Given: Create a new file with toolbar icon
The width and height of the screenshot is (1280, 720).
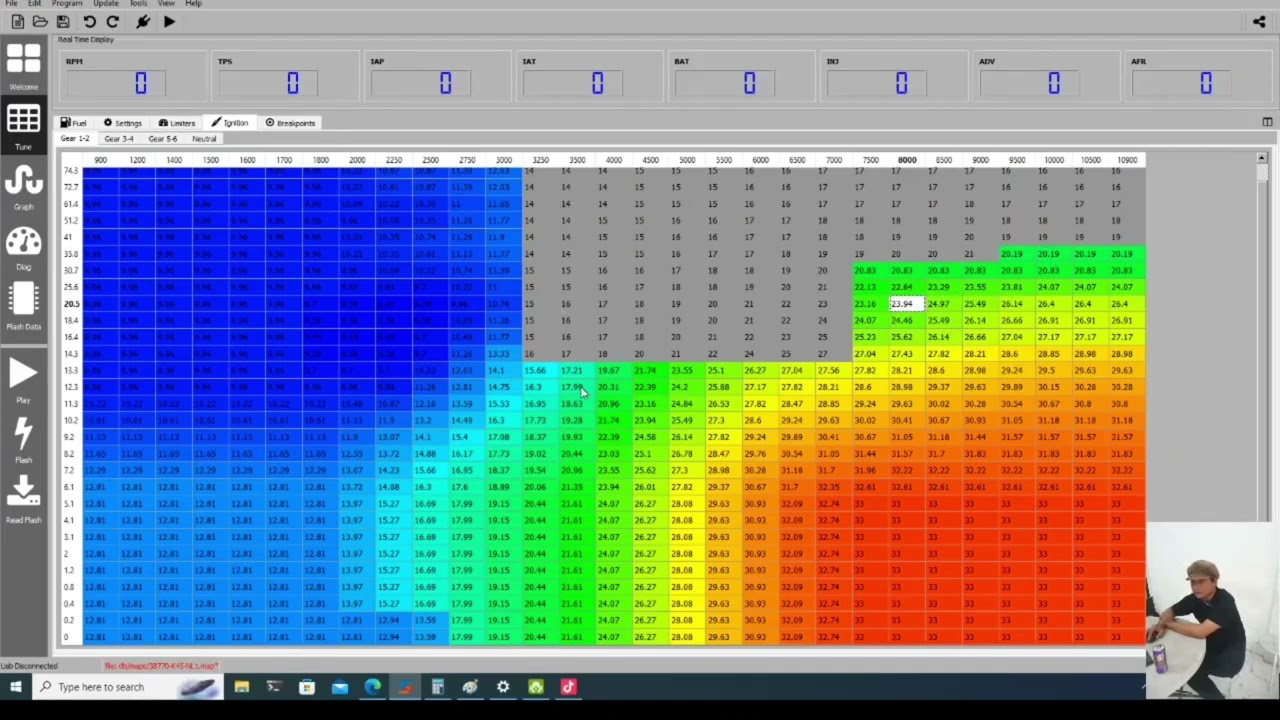Looking at the screenshot, I should click(x=17, y=21).
